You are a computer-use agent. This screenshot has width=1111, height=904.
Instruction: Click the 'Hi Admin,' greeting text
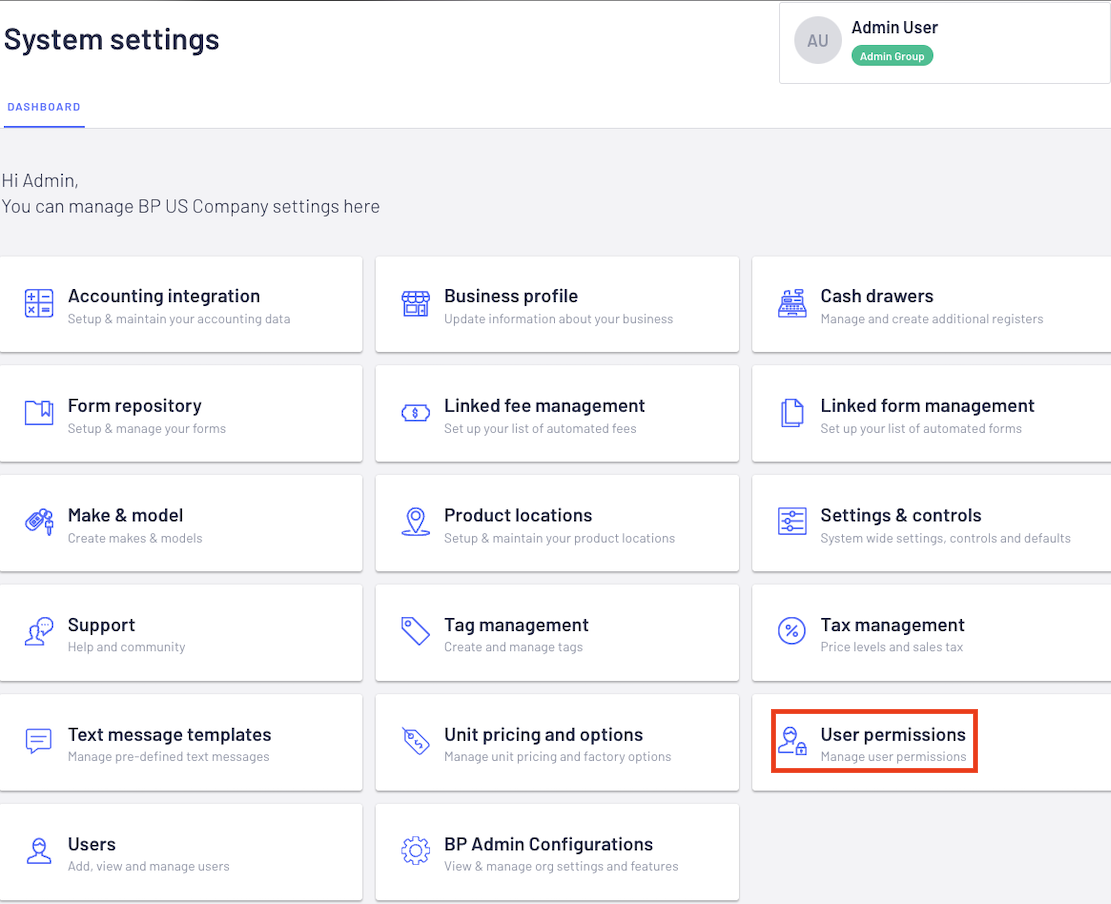click(x=40, y=181)
